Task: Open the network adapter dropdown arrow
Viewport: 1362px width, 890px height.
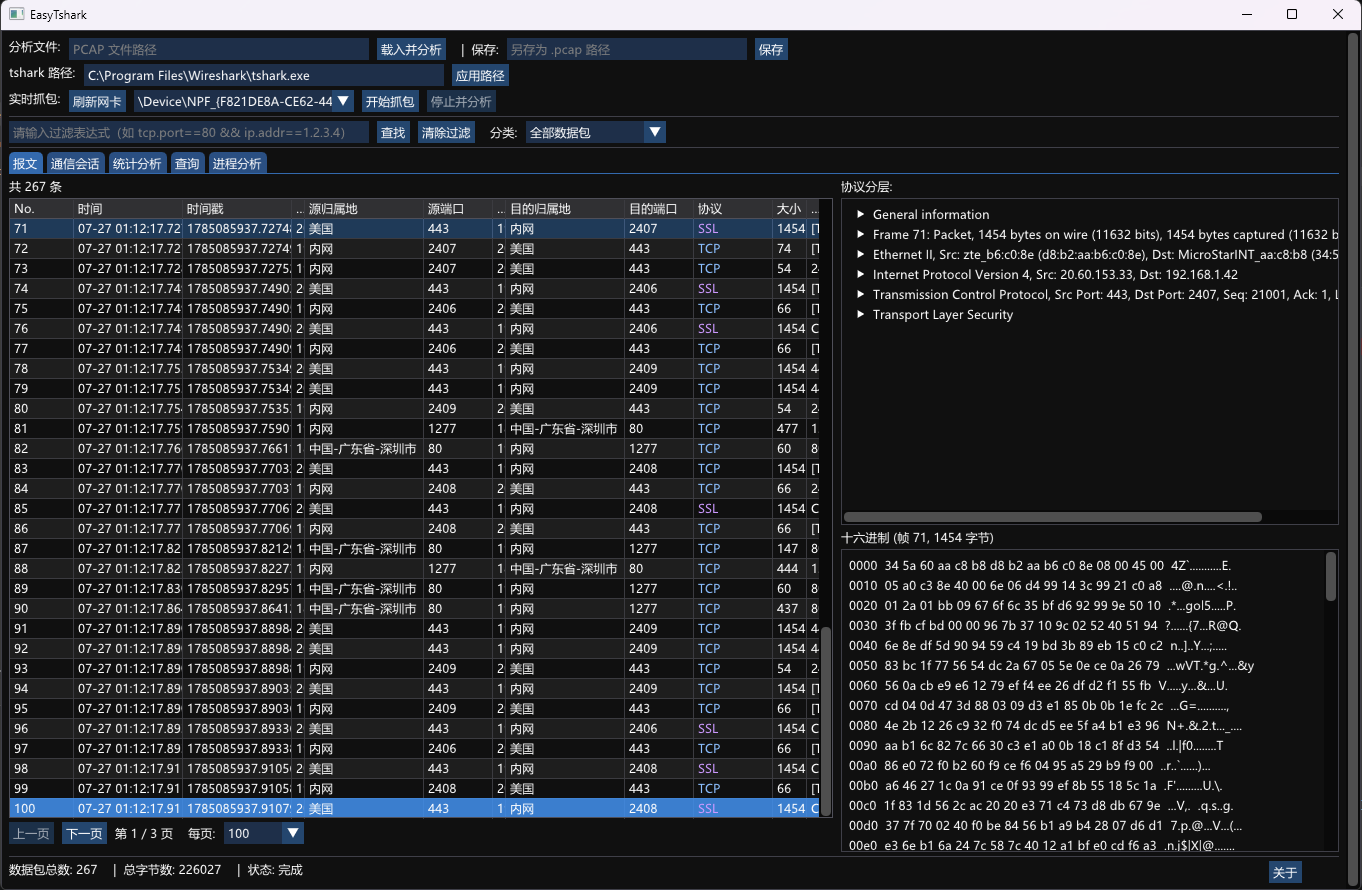Action: click(343, 101)
